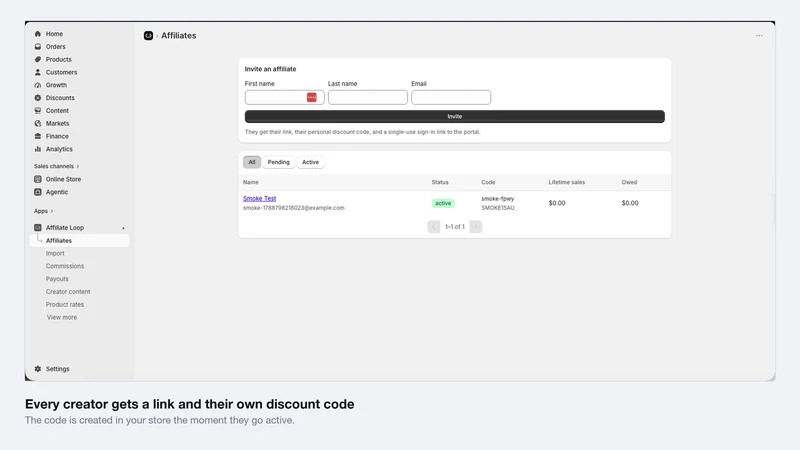Image resolution: width=800 pixels, height=450 pixels.
Task: Expand the Apps section
Action: pyautogui.click(x=43, y=211)
